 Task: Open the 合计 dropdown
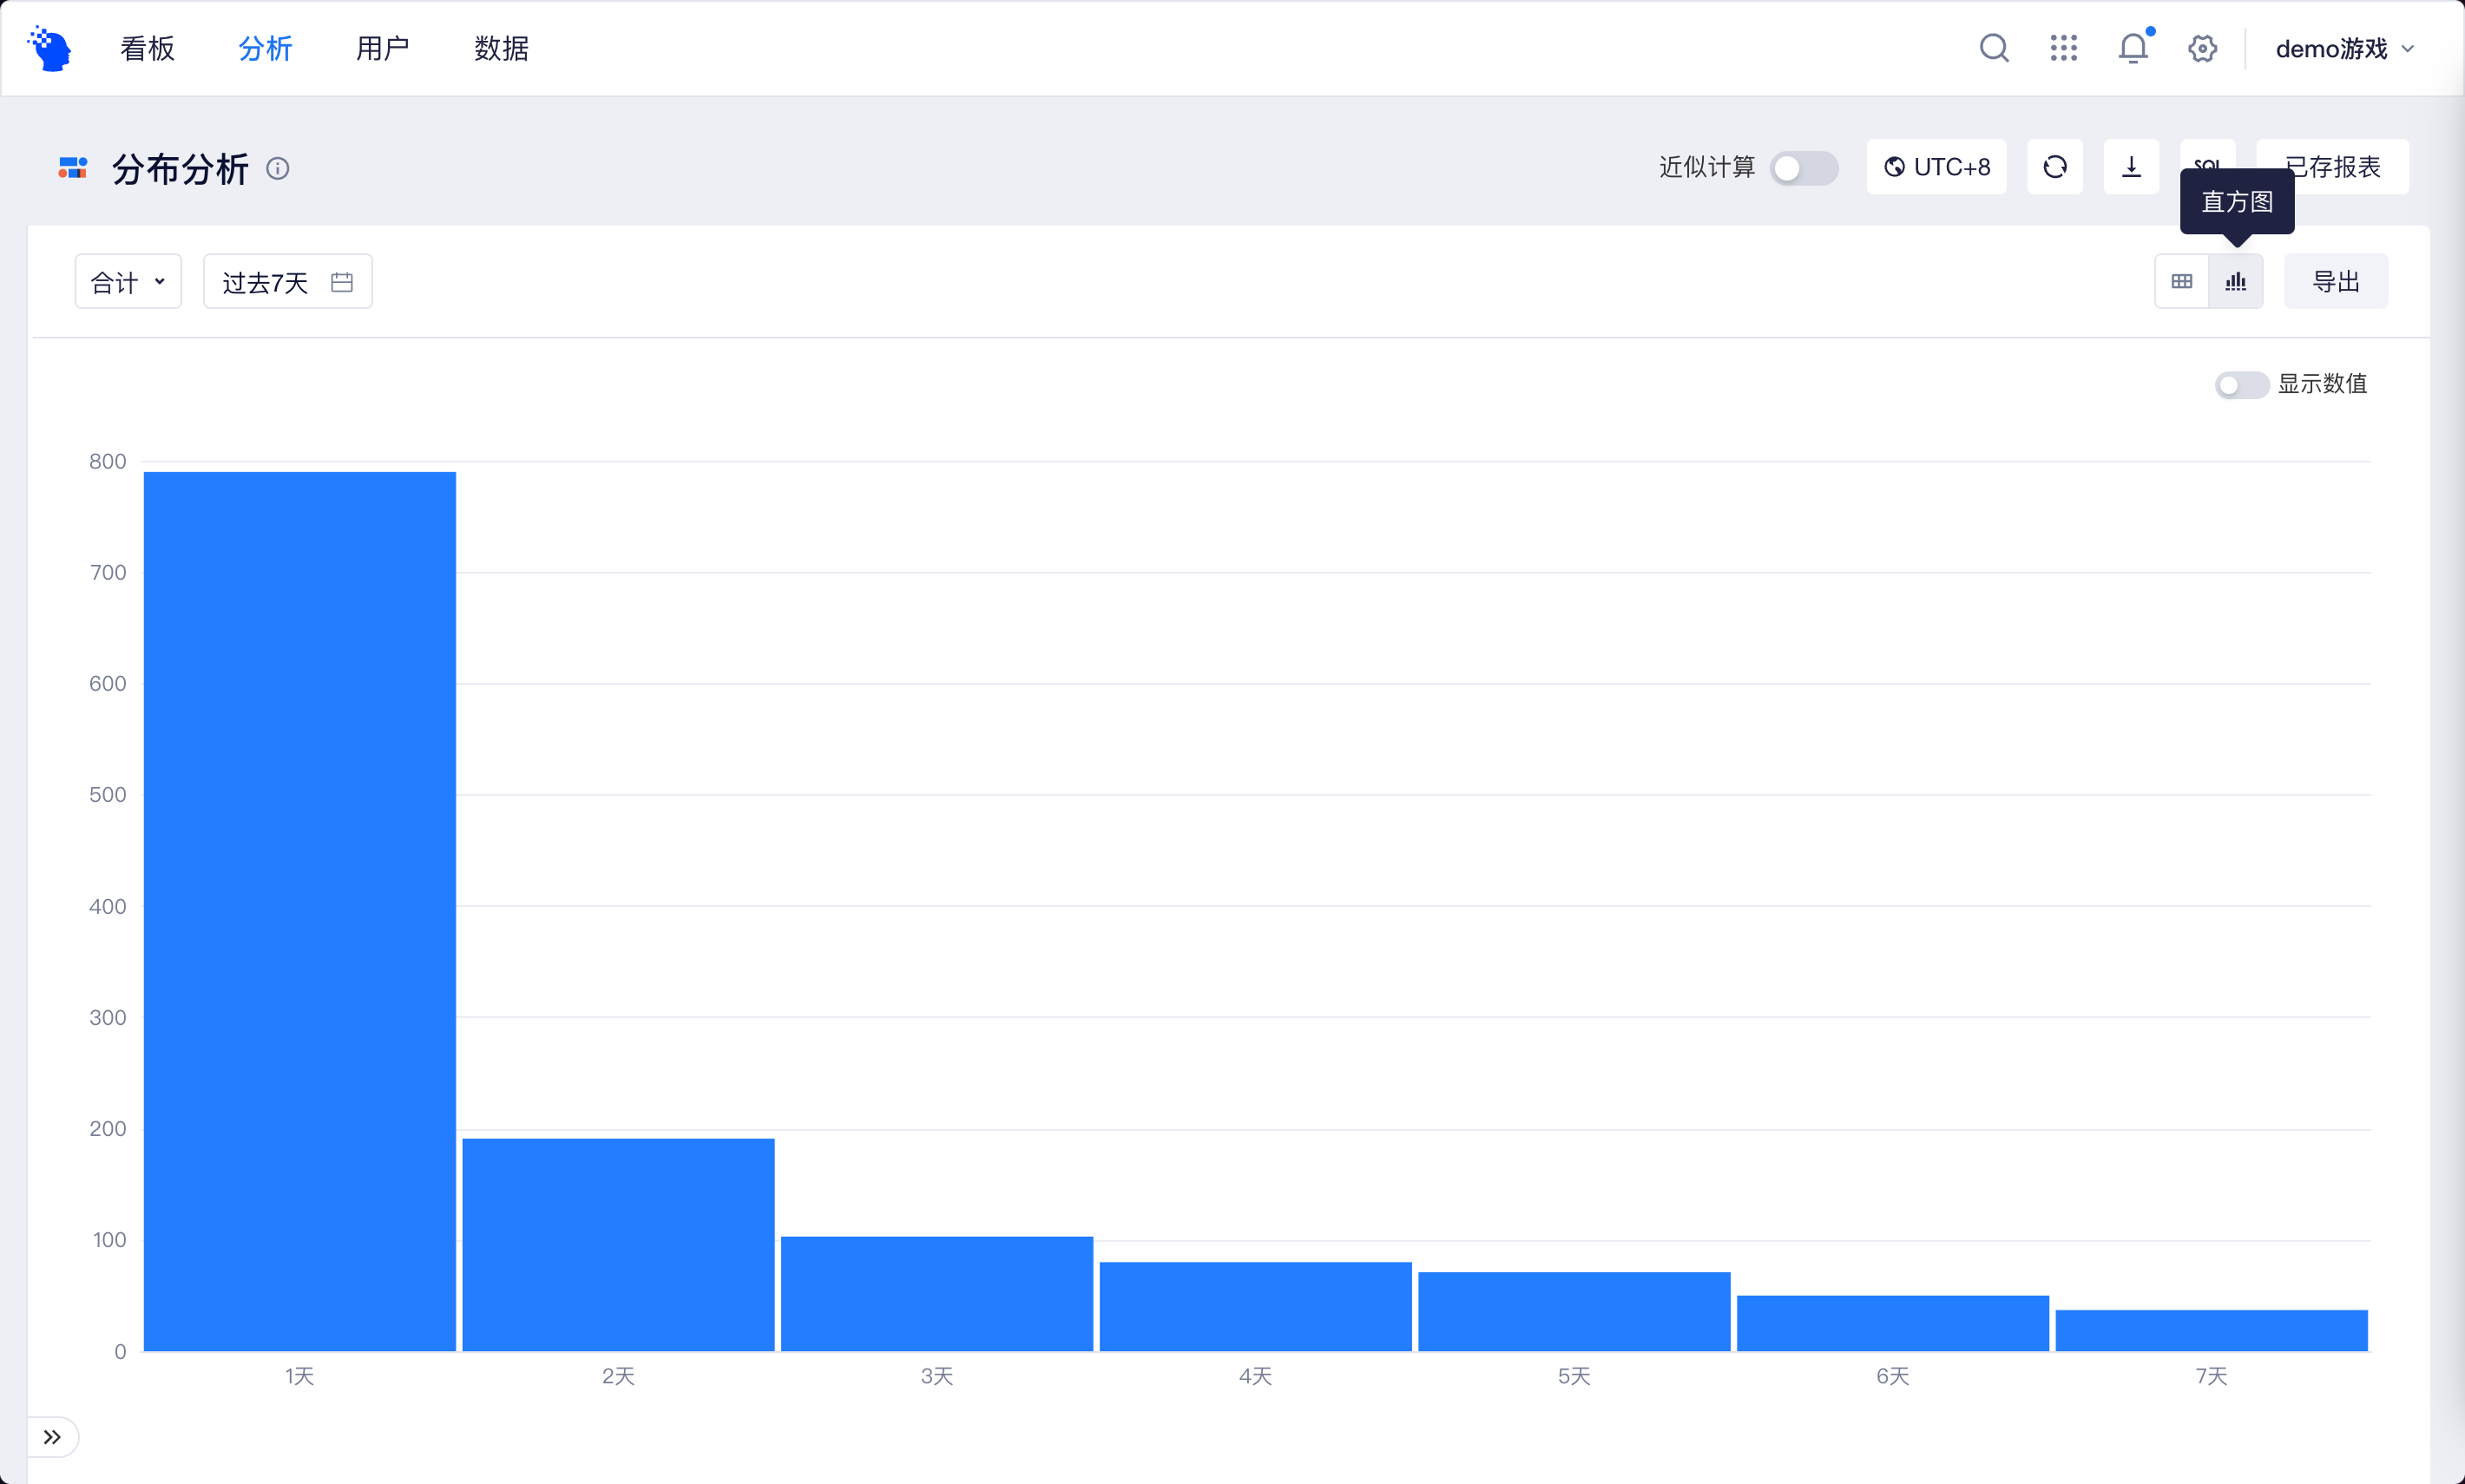(128, 282)
